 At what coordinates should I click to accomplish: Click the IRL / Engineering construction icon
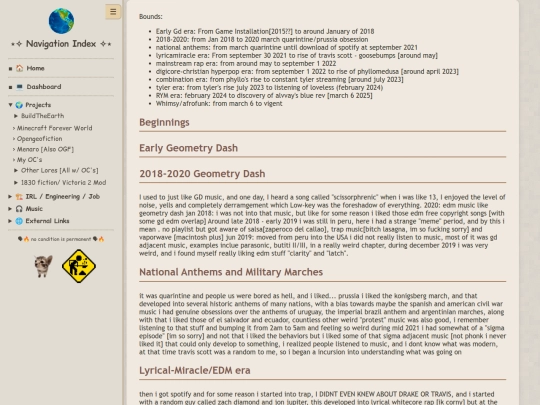point(19,197)
